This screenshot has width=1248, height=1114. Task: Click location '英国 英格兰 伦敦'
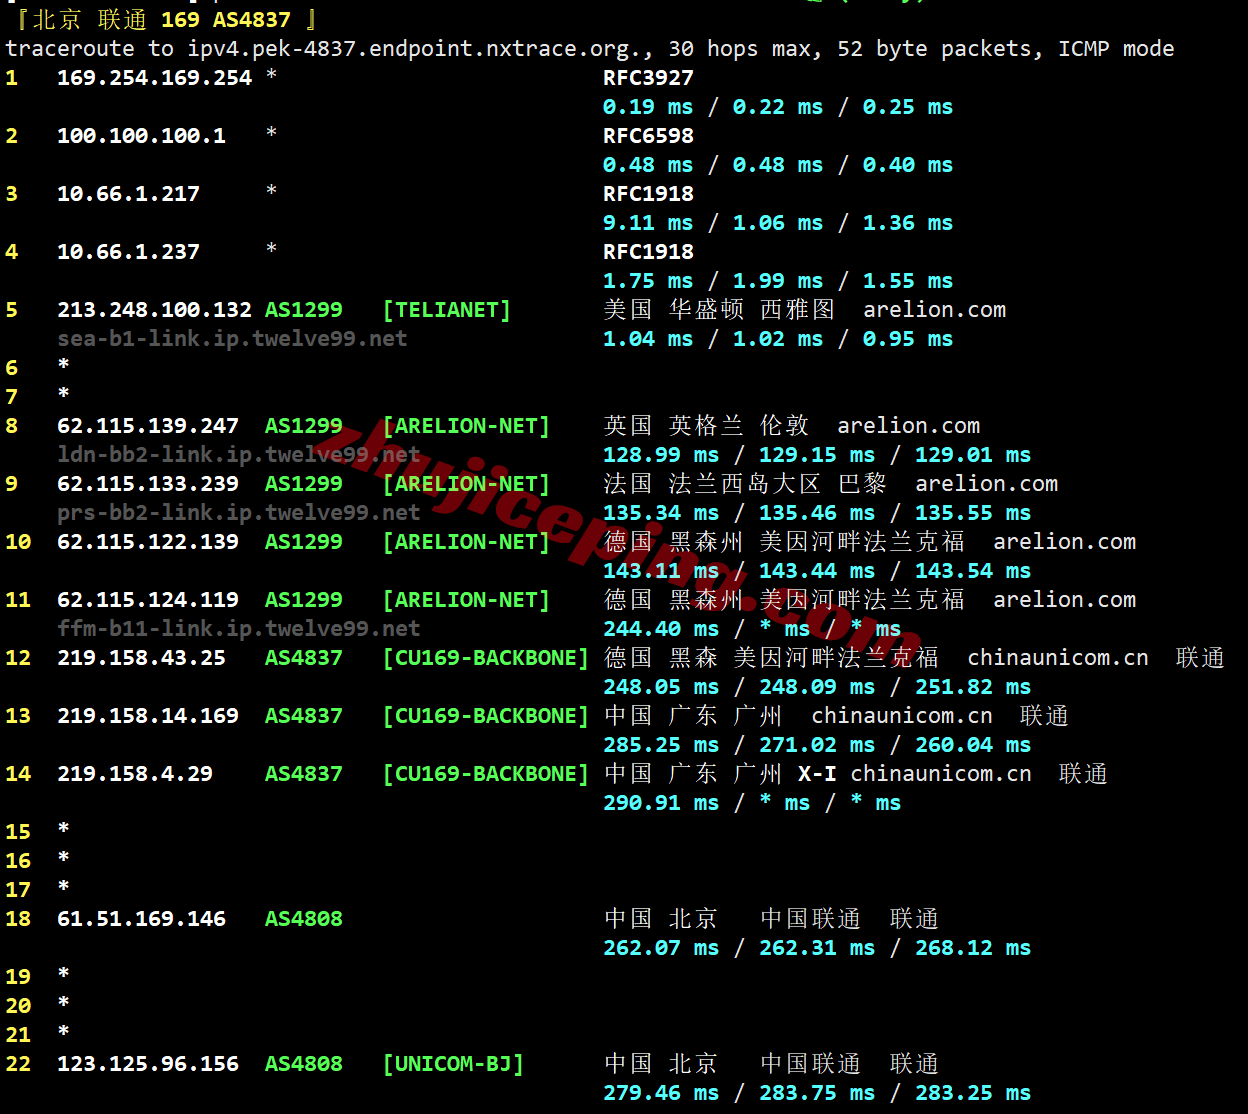(706, 426)
